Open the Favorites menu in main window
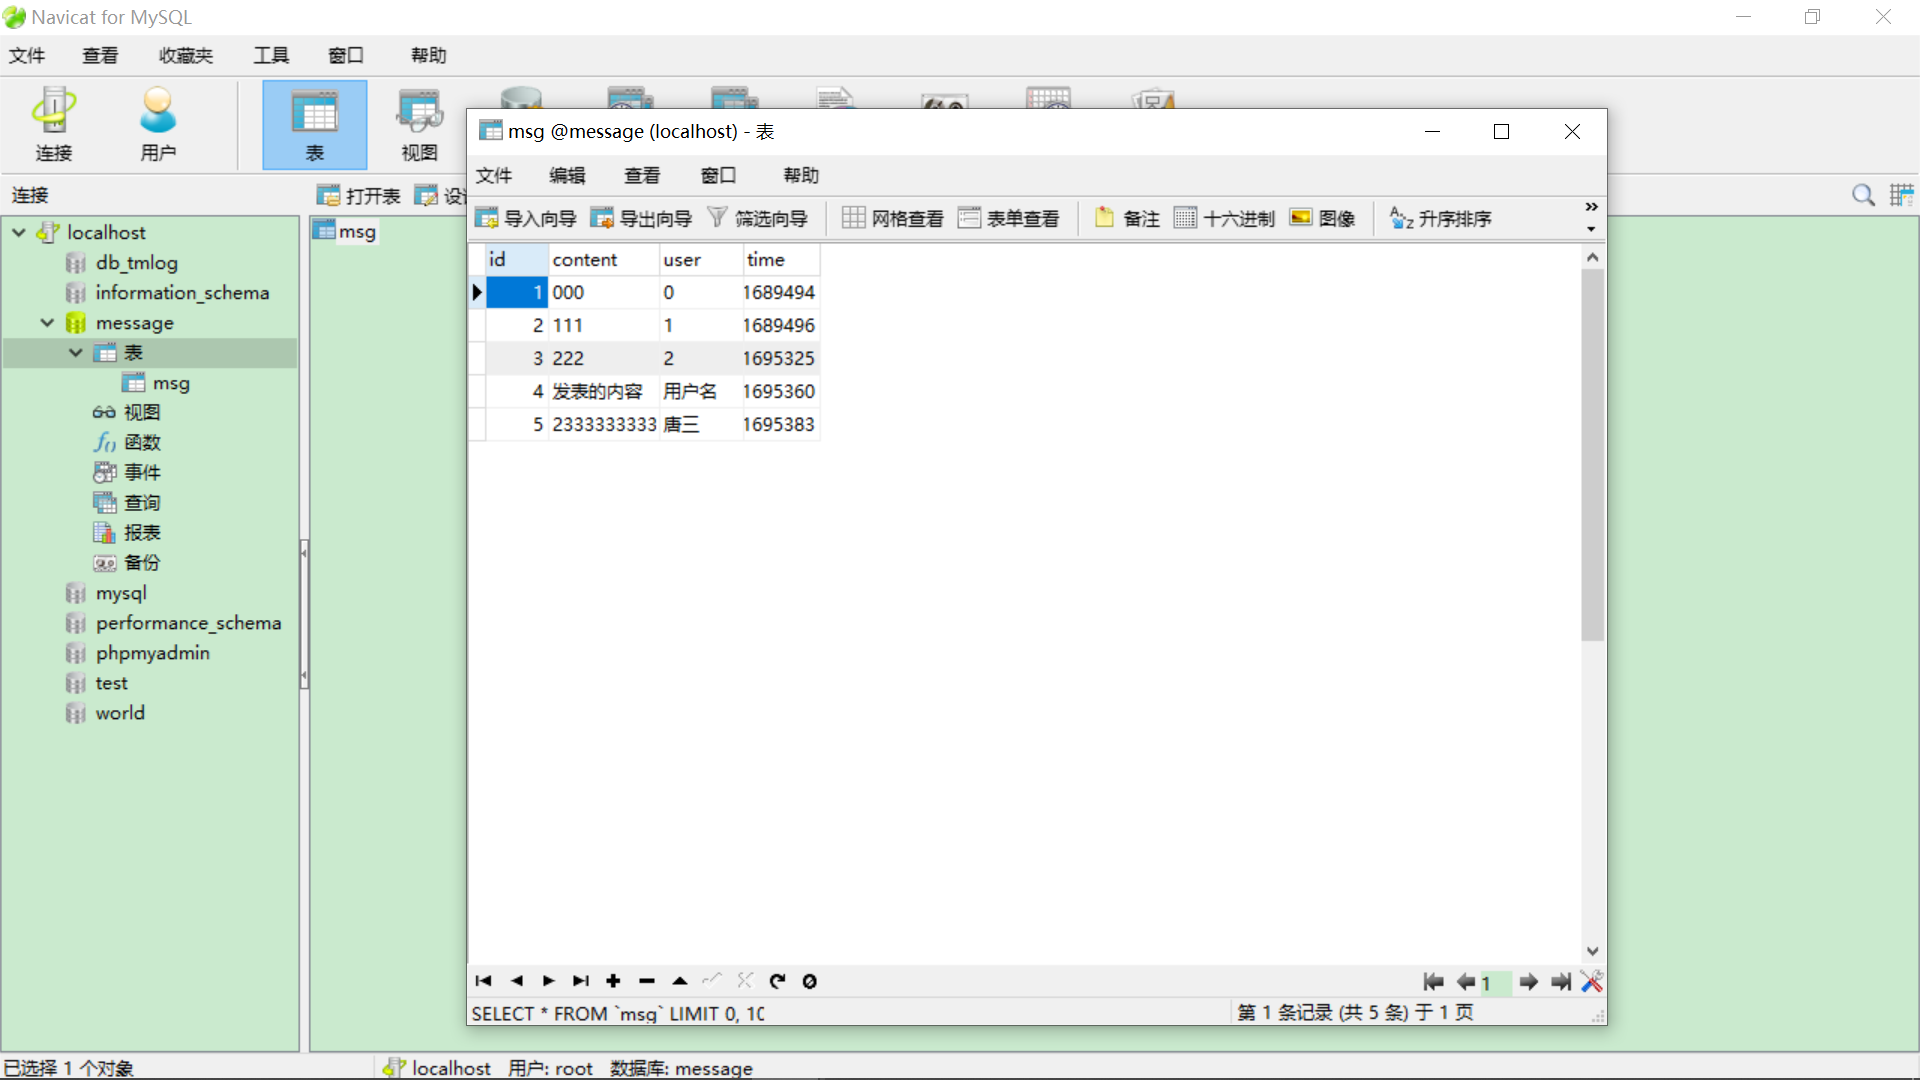 (185, 55)
